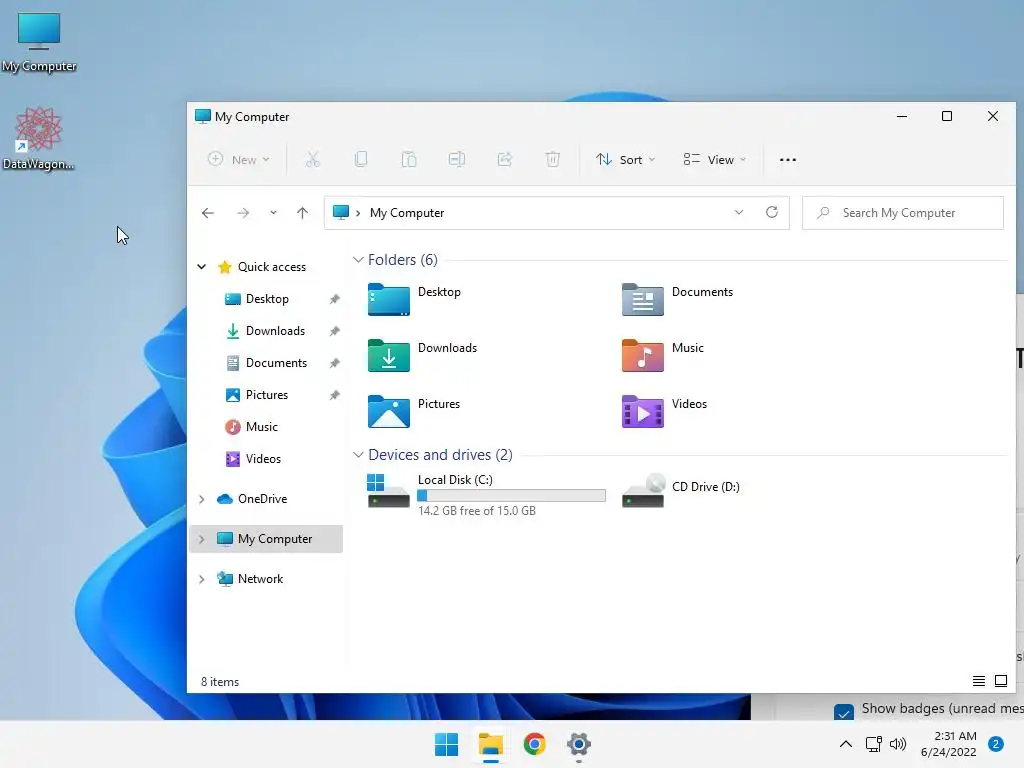Image resolution: width=1024 pixels, height=768 pixels.
Task: Click the Copy icon in toolbar
Action: [x=361, y=159]
